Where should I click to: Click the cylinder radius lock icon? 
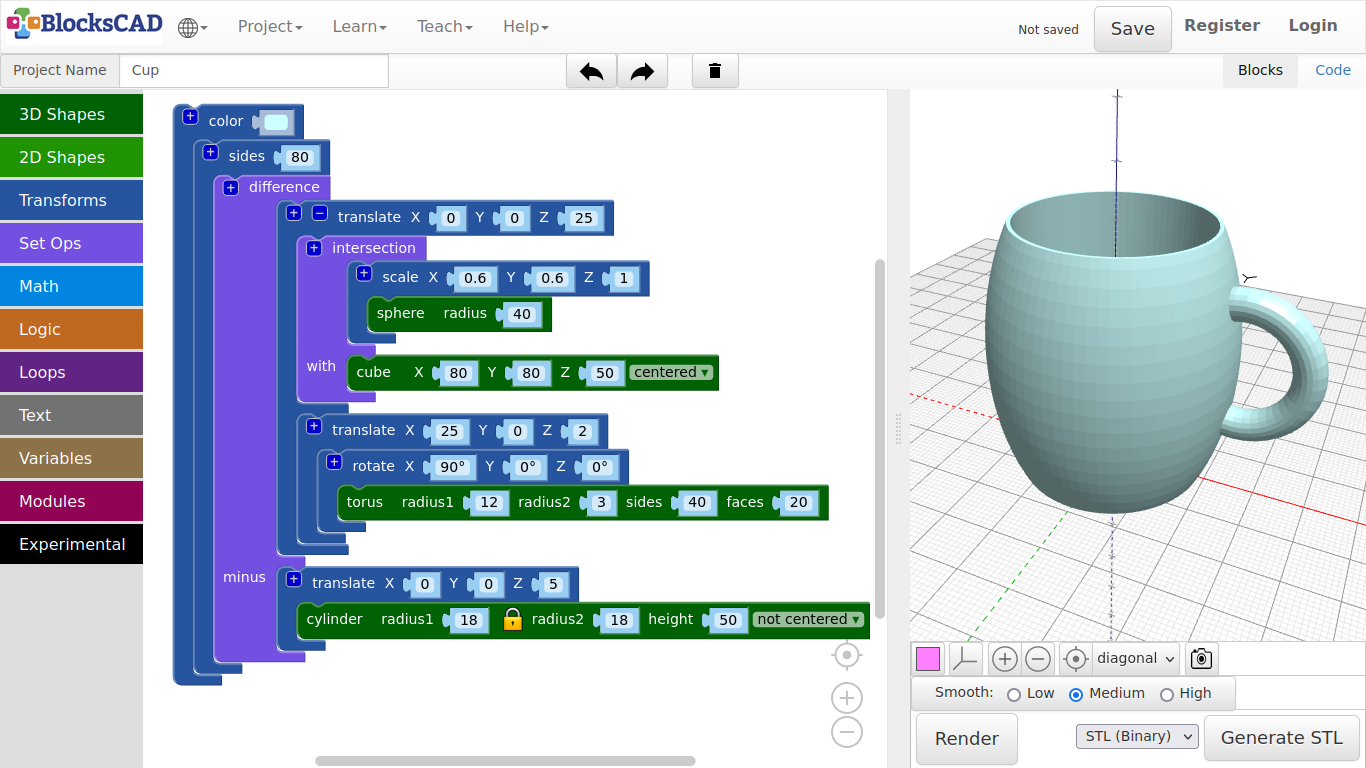pos(512,619)
